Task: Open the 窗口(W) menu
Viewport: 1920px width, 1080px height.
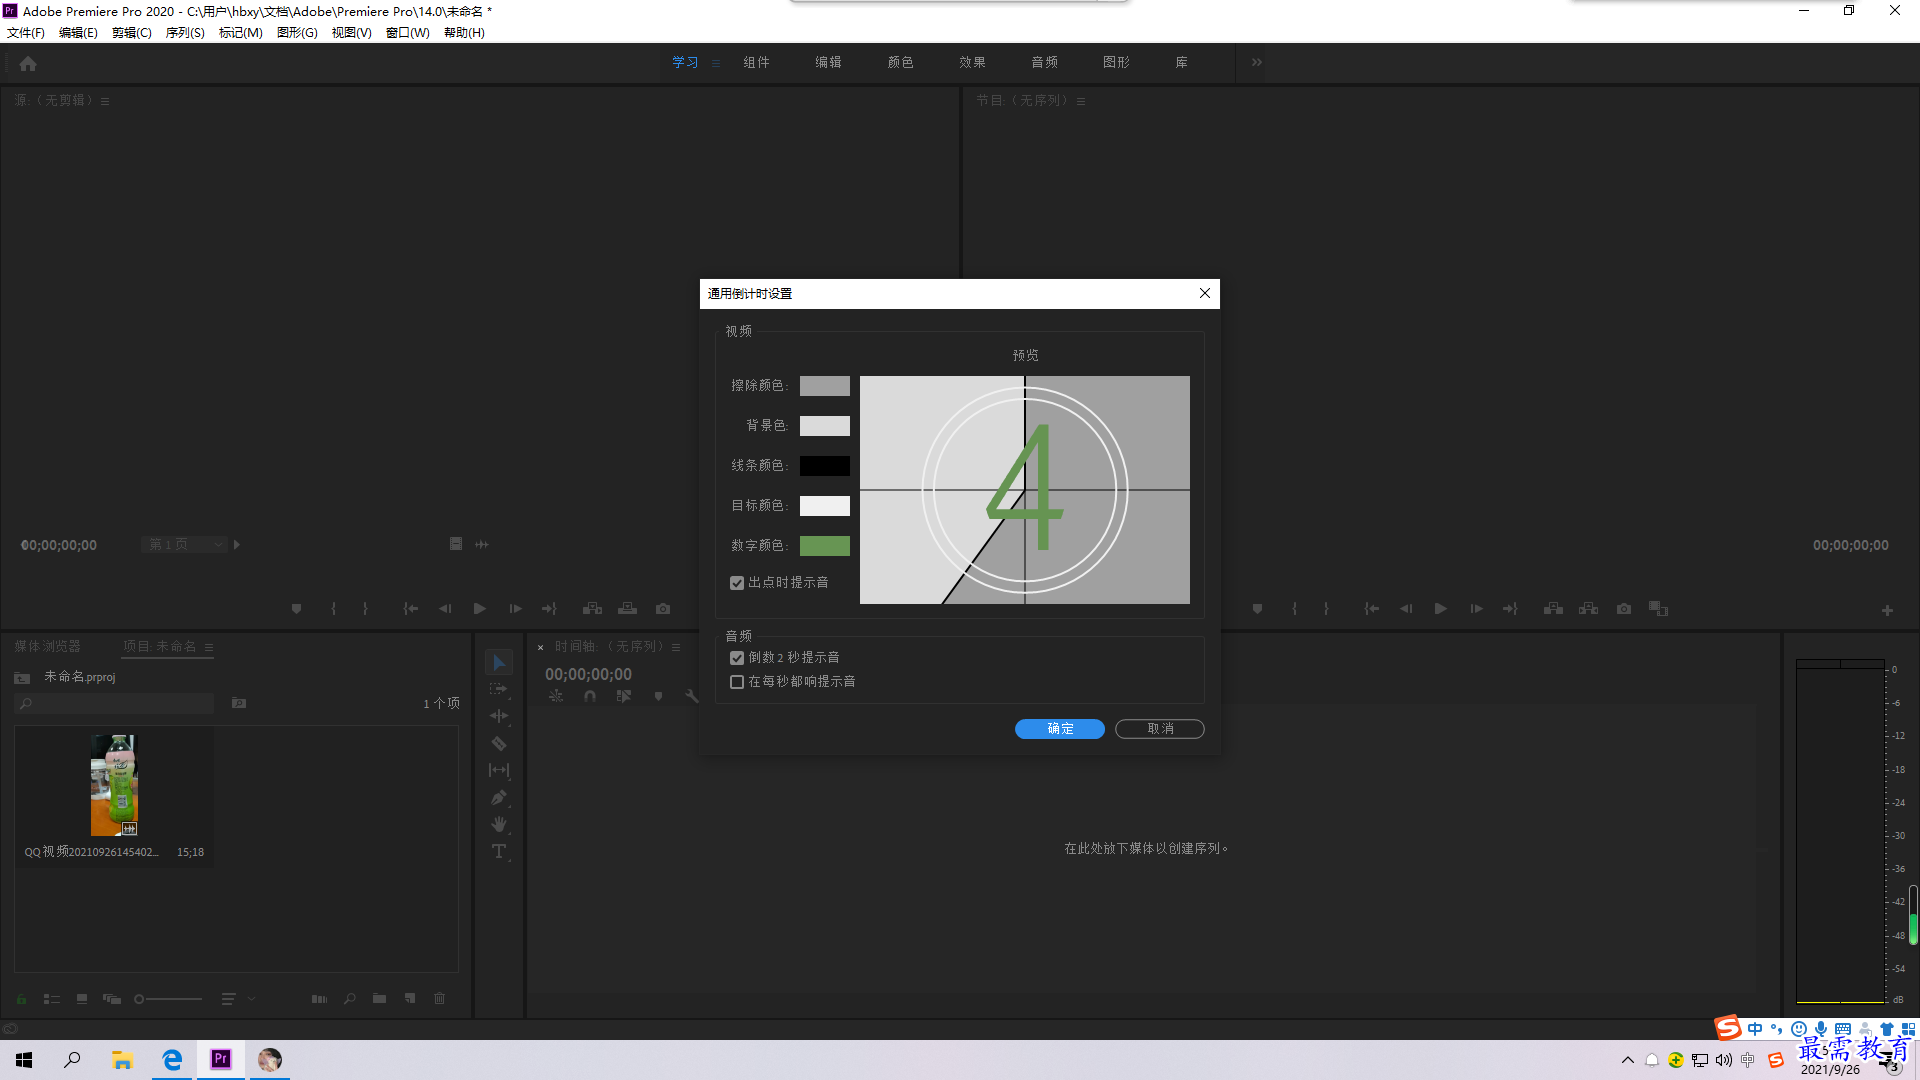Action: point(408,33)
